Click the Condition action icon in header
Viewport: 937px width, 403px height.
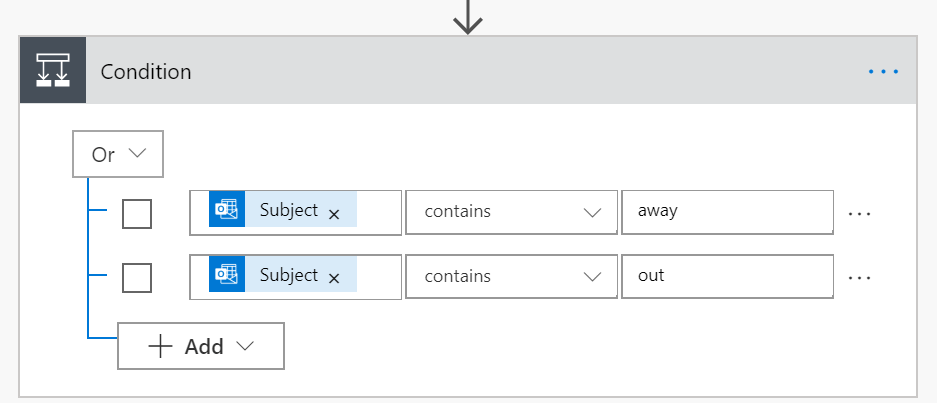click(52, 71)
